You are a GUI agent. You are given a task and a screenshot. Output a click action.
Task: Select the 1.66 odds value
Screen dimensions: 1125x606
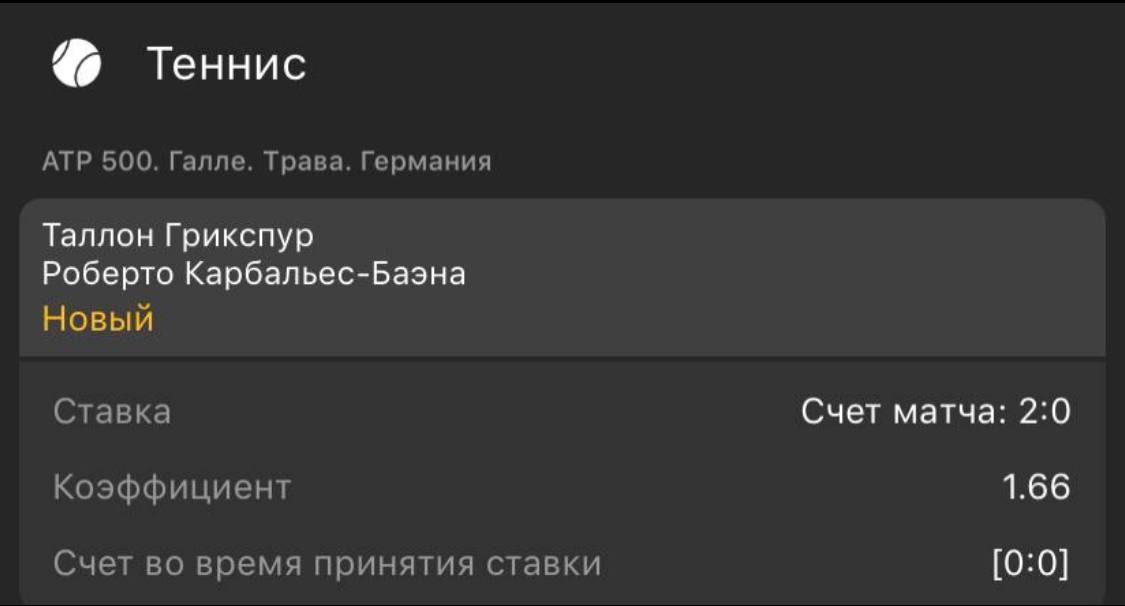point(1036,488)
